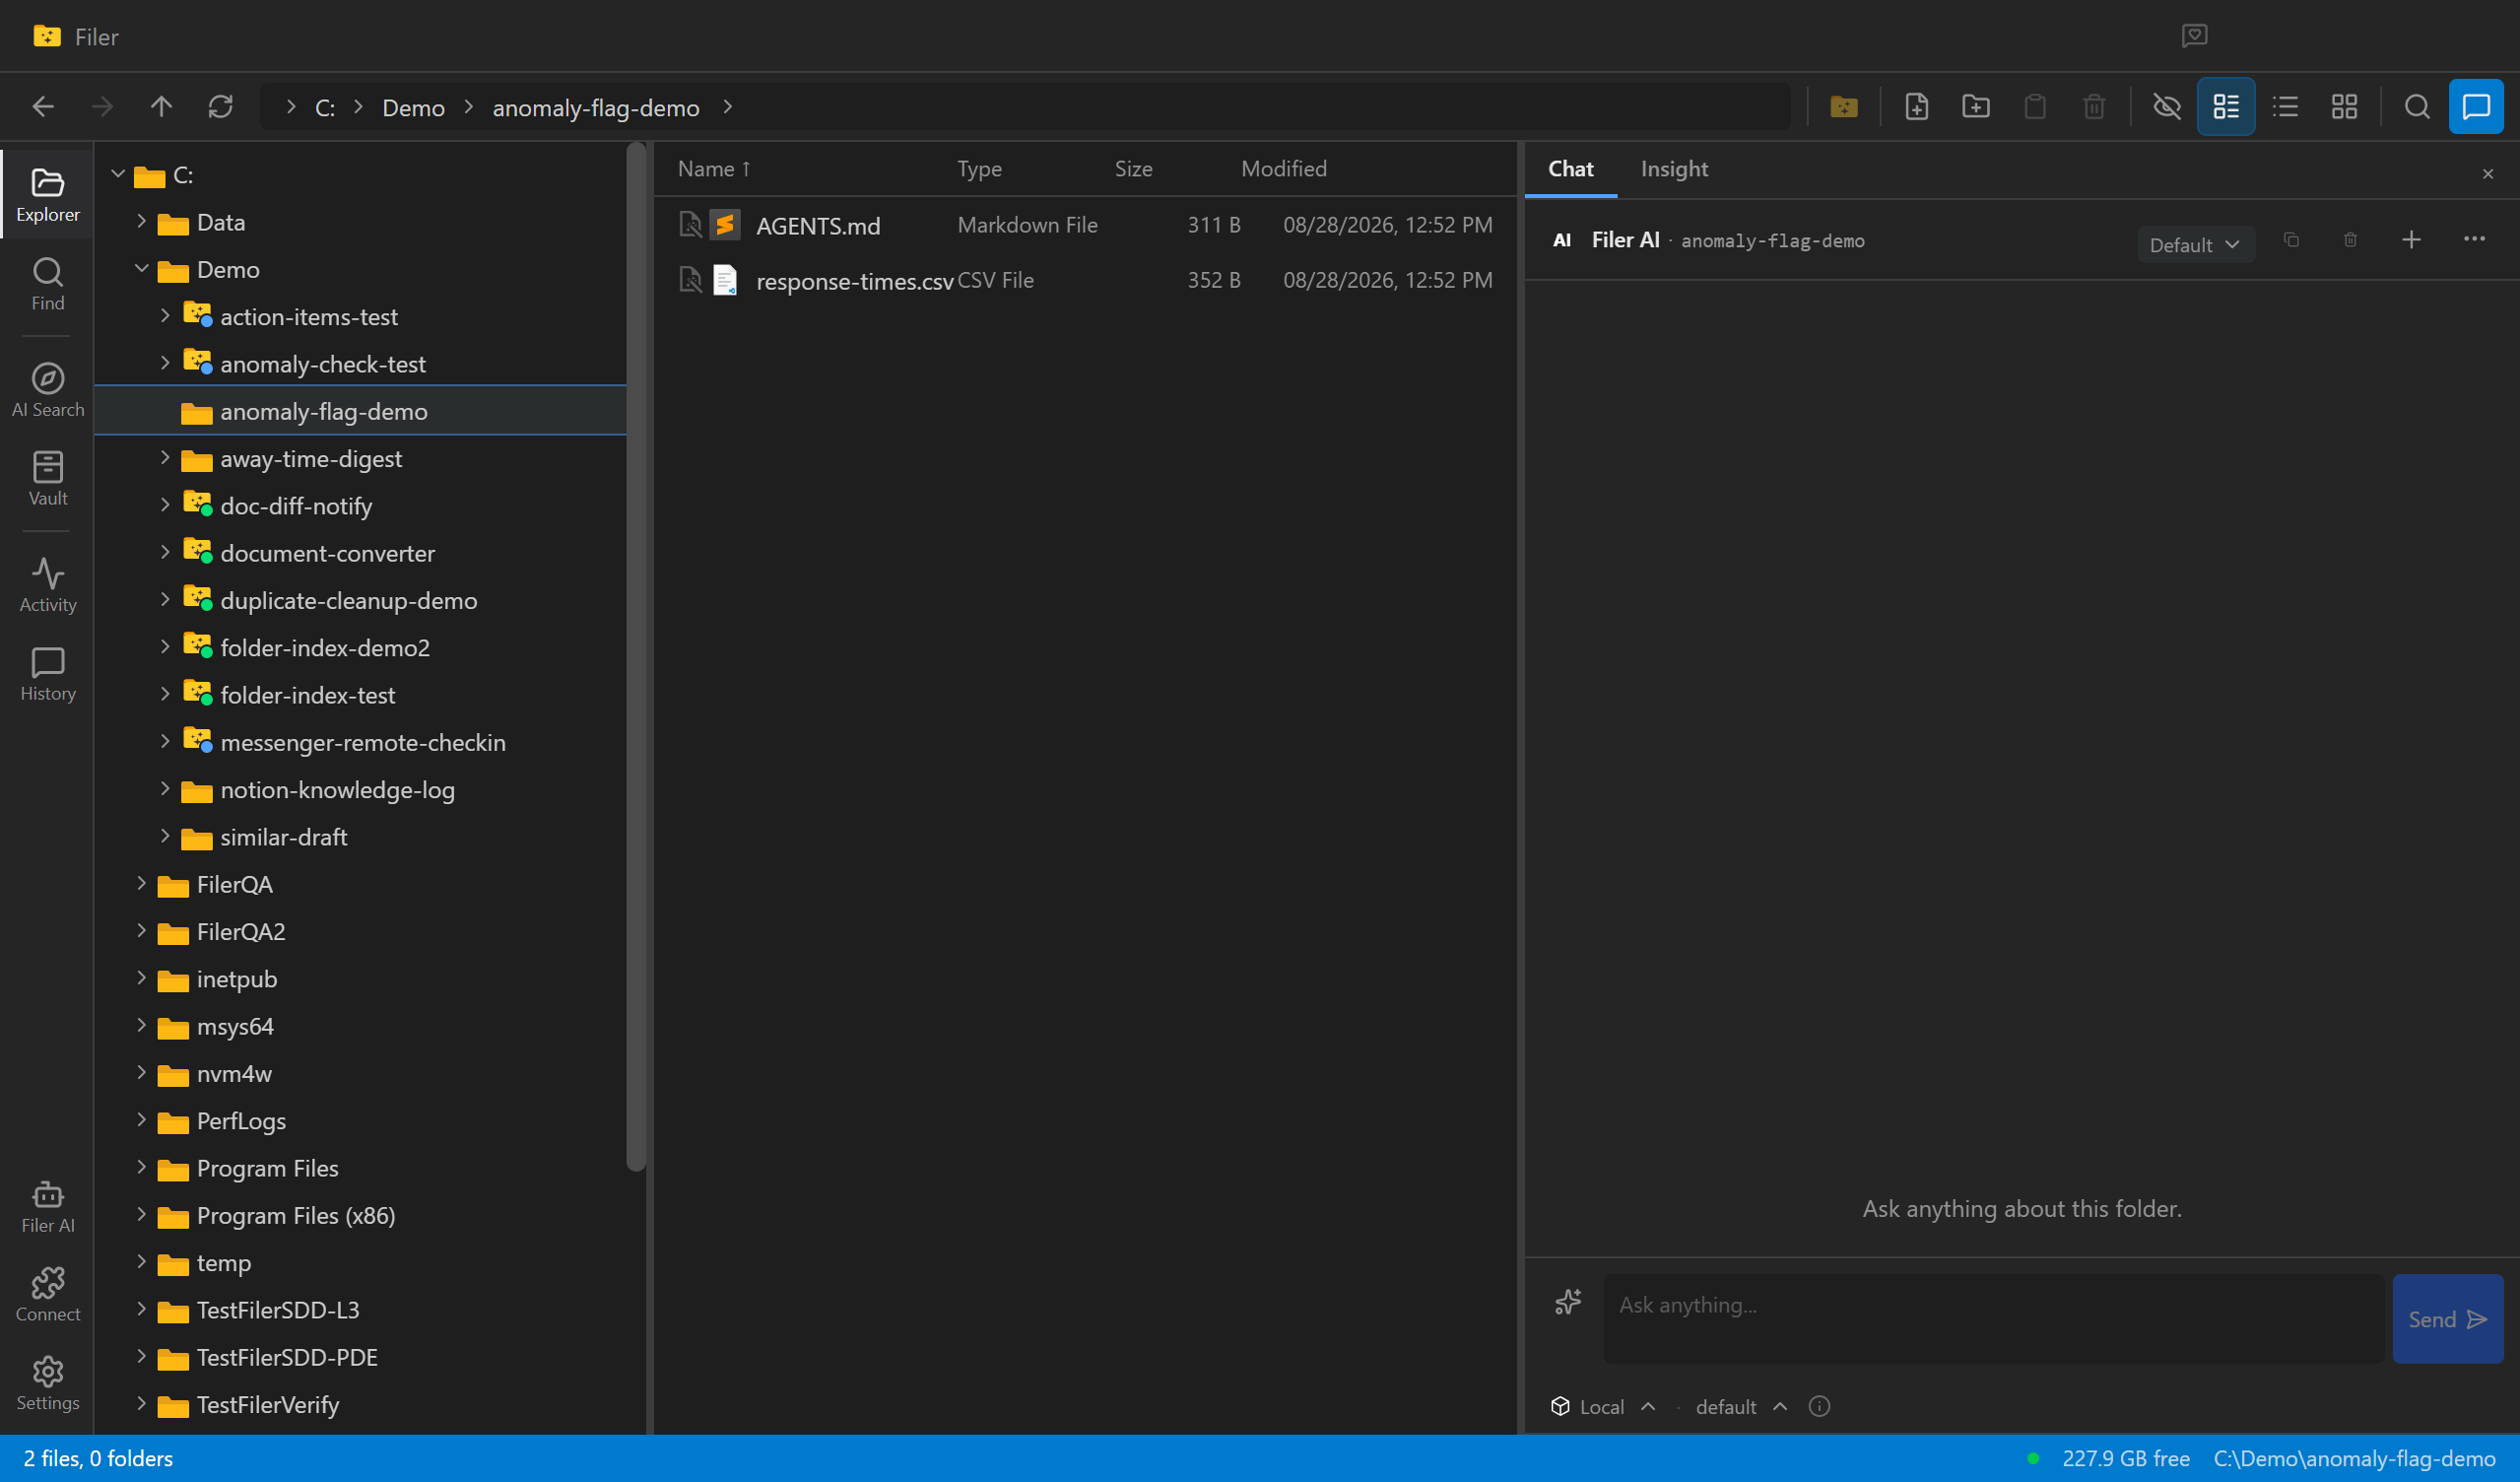2520x1482 pixels.
Task: Sort by the Modified column header
Action: coord(1284,169)
